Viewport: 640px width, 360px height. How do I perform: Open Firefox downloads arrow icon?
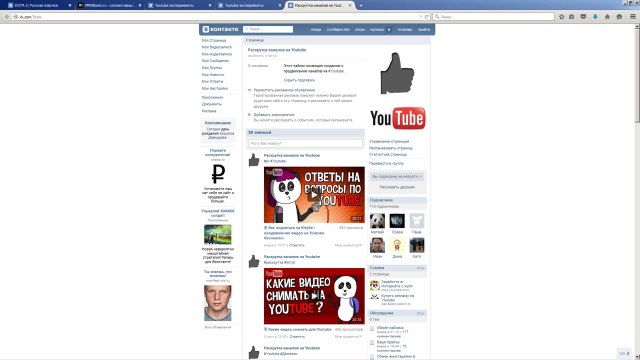tap(595, 17)
